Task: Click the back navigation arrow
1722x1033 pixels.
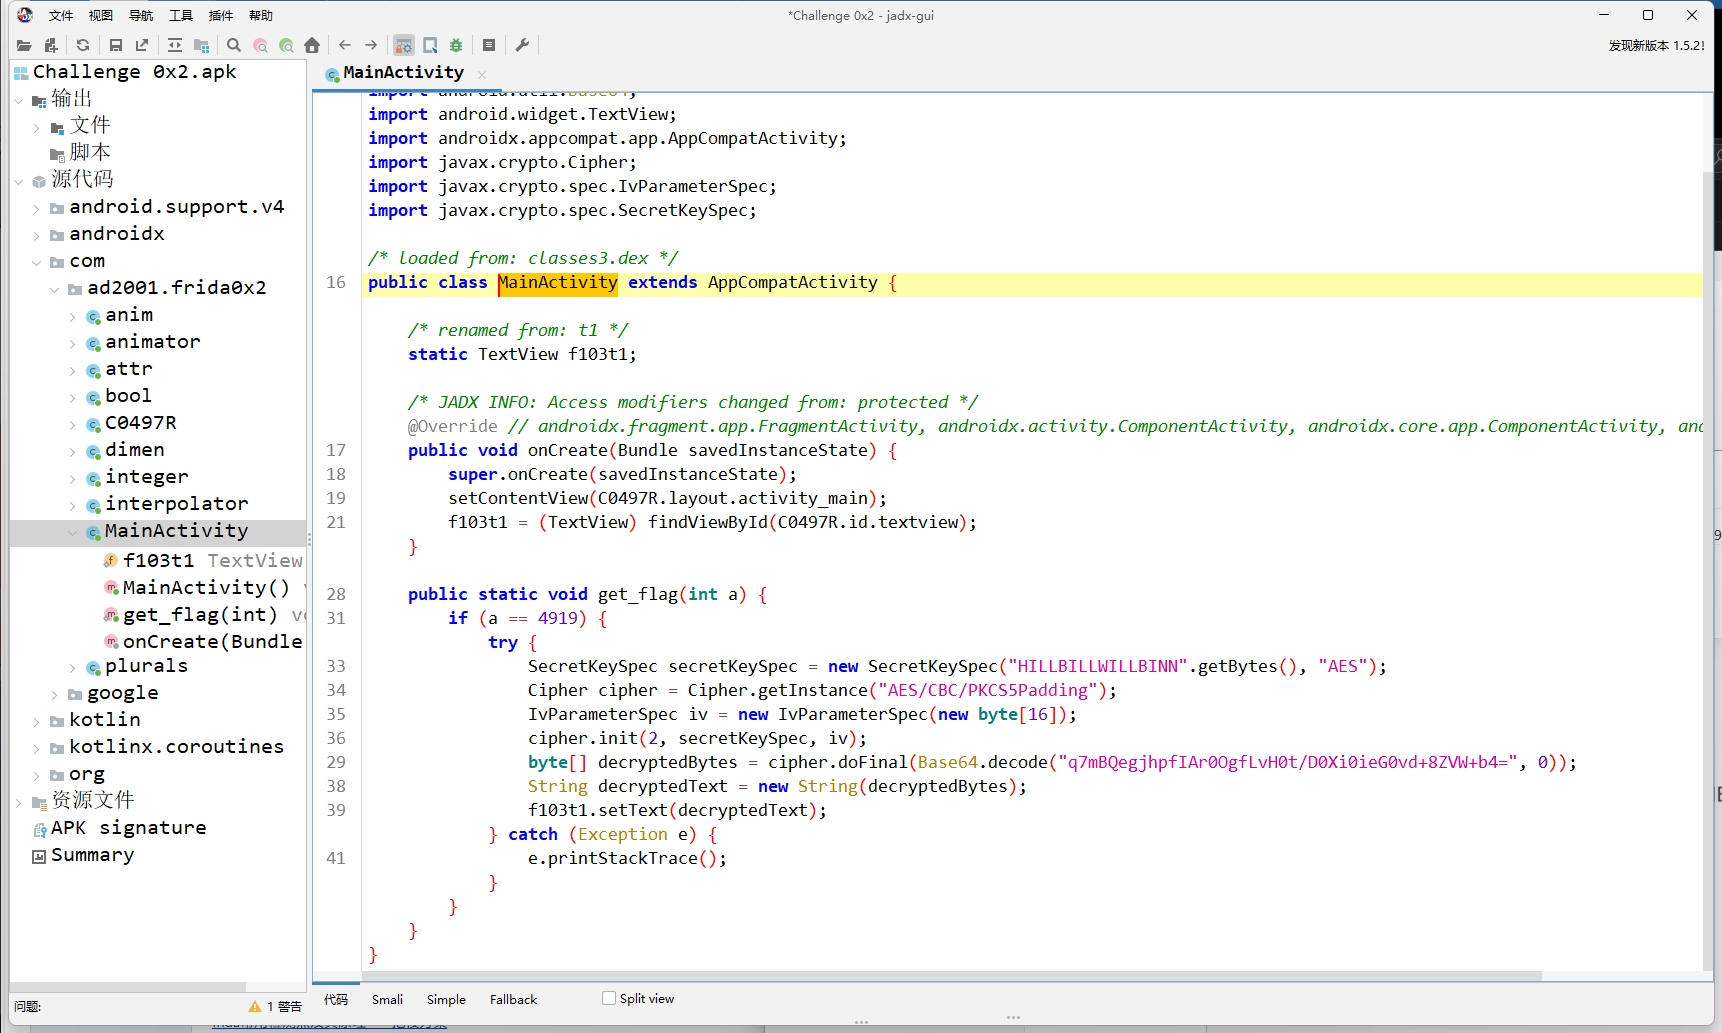Action: (x=345, y=45)
